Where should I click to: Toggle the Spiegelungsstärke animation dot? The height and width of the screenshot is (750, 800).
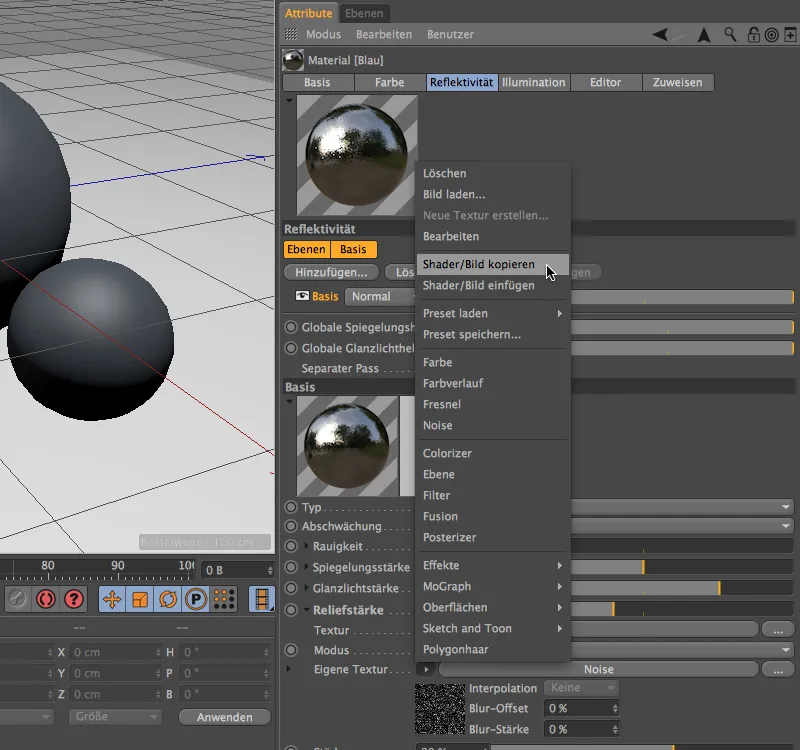(291, 567)
